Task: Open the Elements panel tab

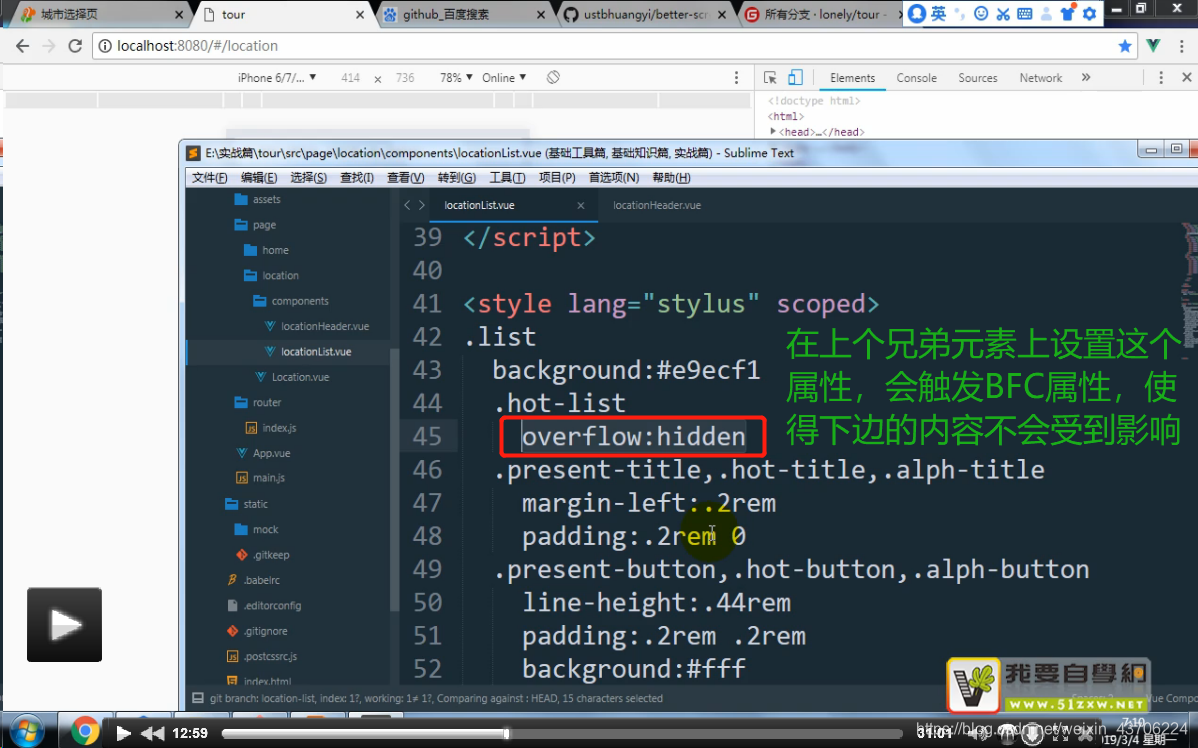Action: tap(852, 78)
